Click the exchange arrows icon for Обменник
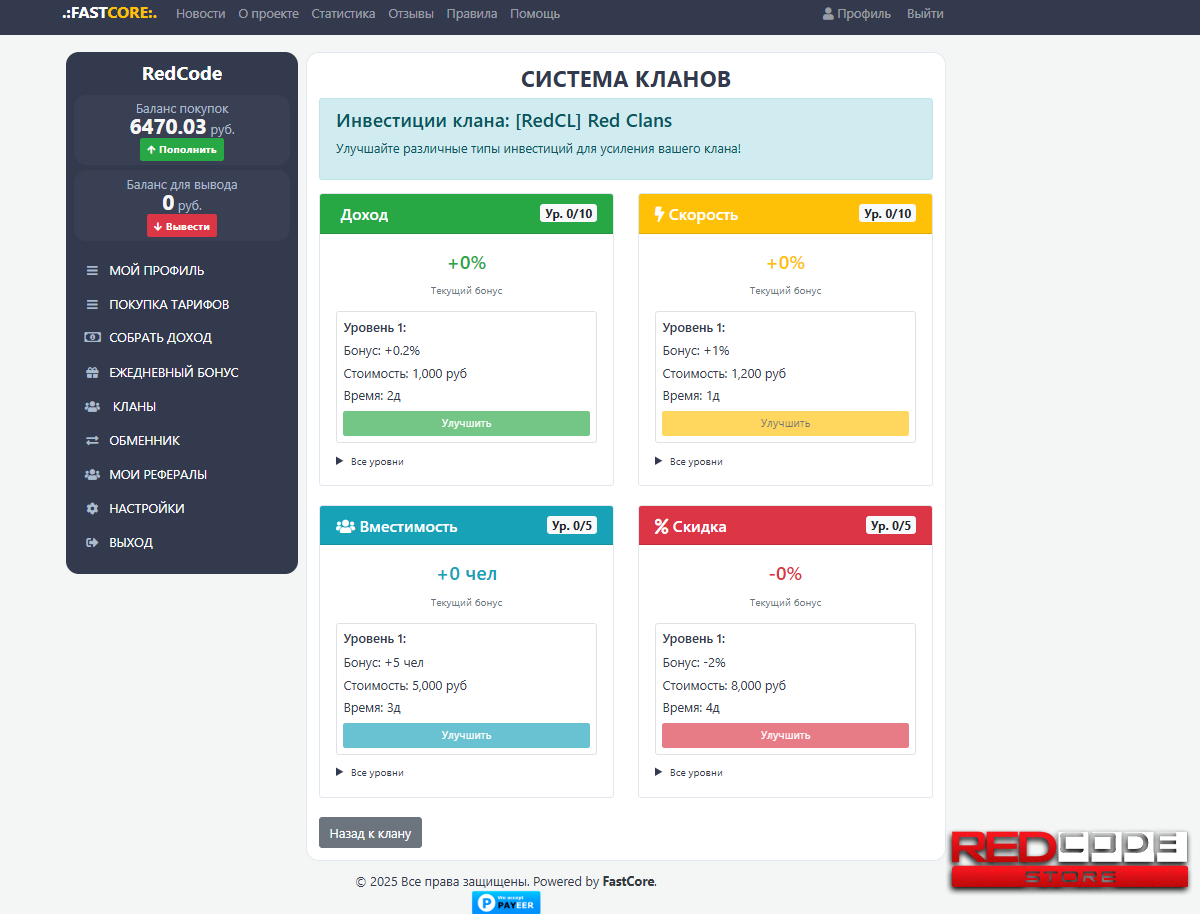 pyautogui.click(x=92, y=441)
